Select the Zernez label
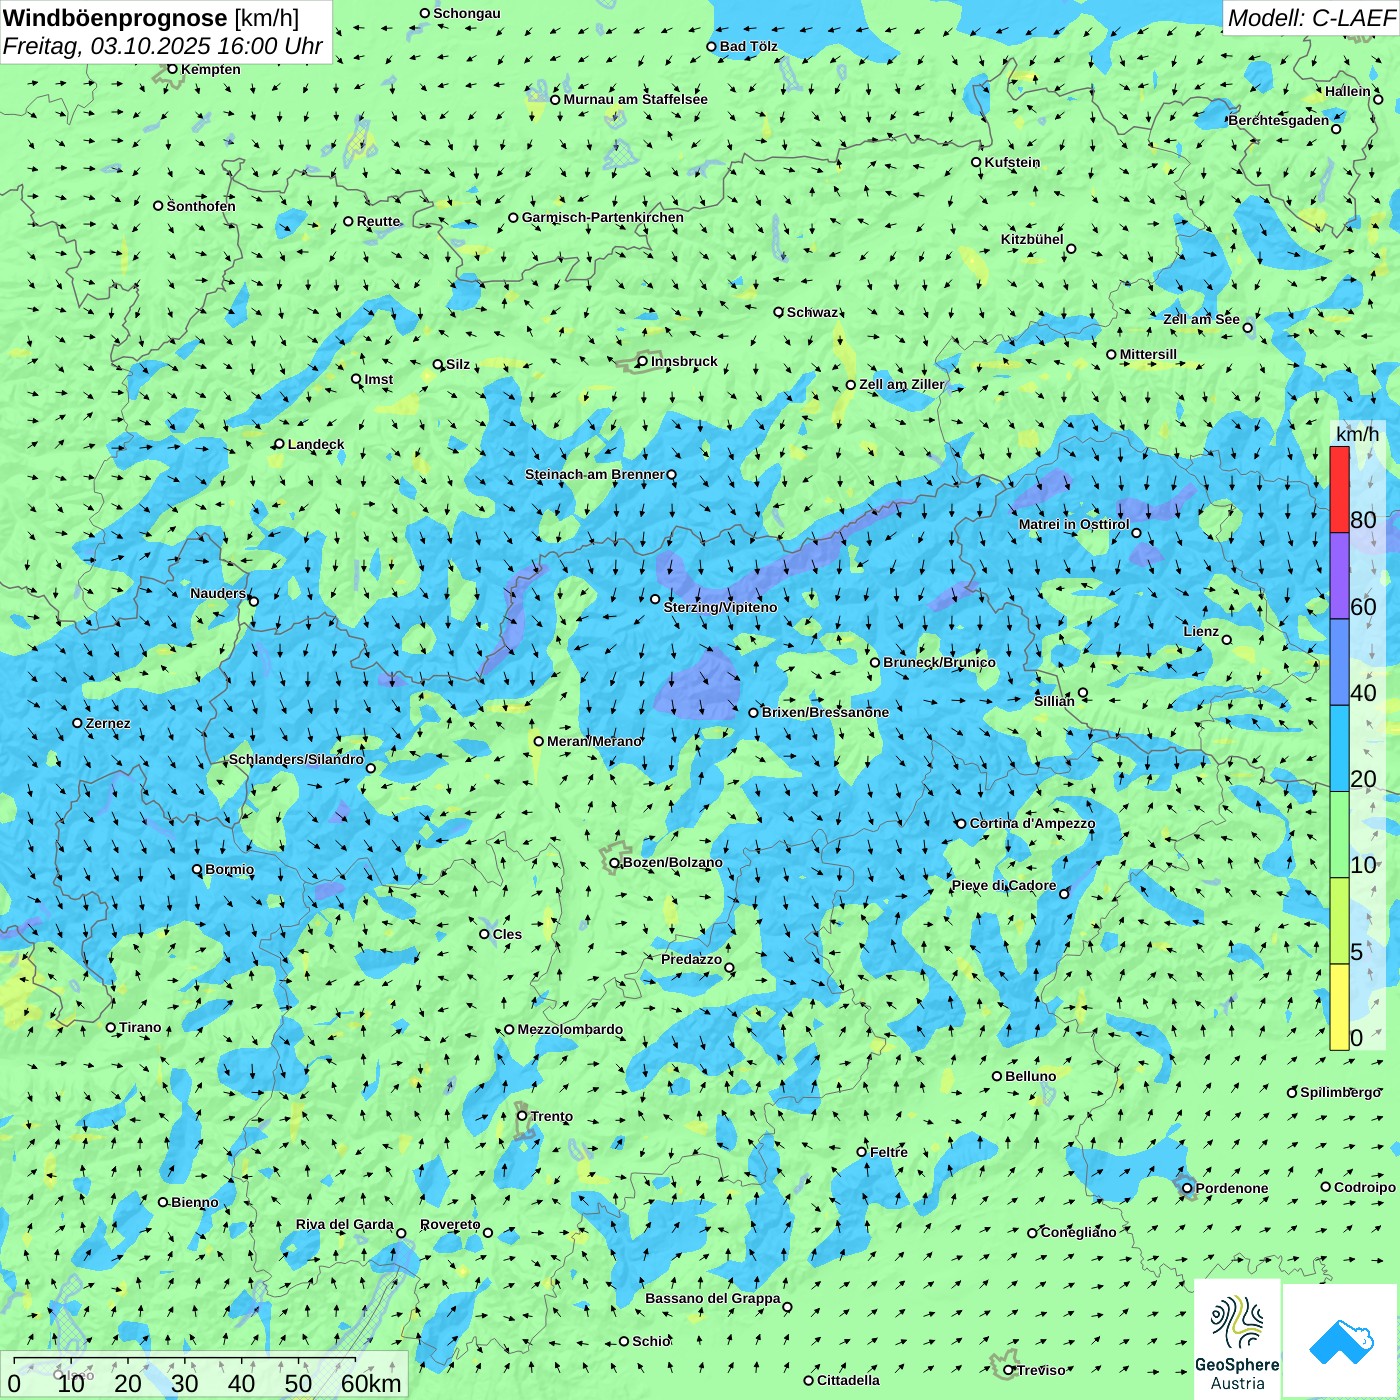 tap(108, 723)
